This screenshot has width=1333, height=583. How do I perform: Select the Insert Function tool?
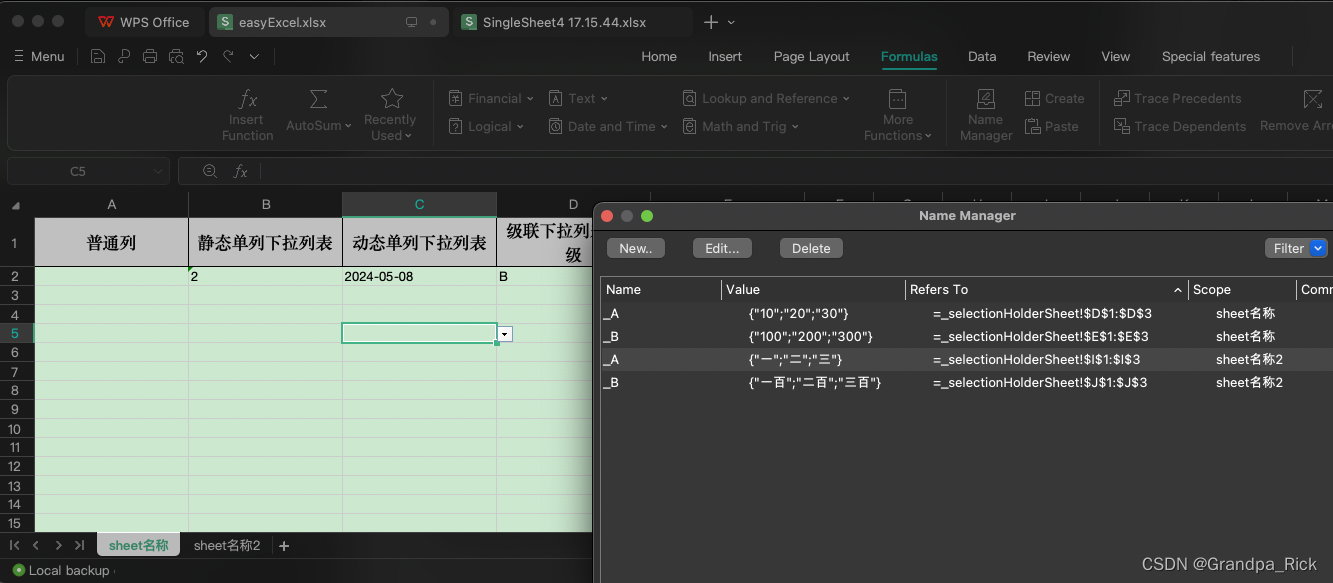tap(247, 113)
